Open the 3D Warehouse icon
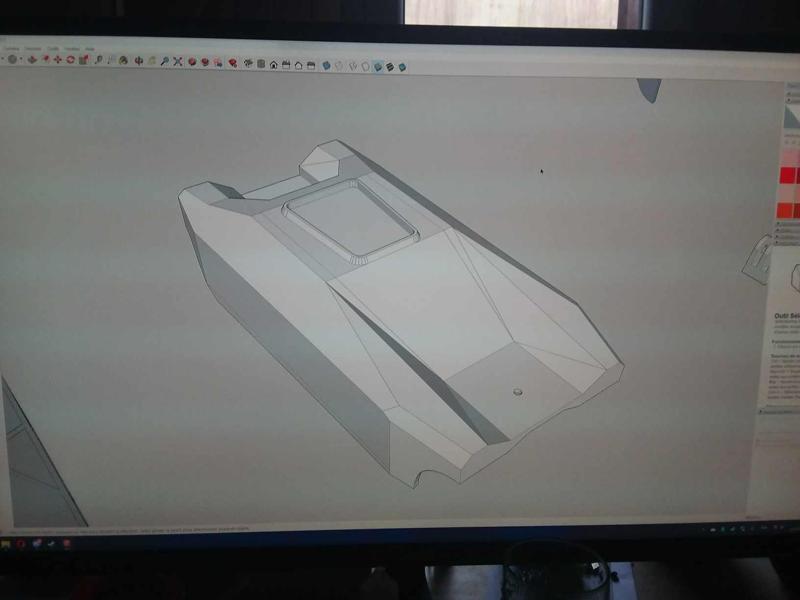Viewport: 800px width, 600px height. coord(192,62)
